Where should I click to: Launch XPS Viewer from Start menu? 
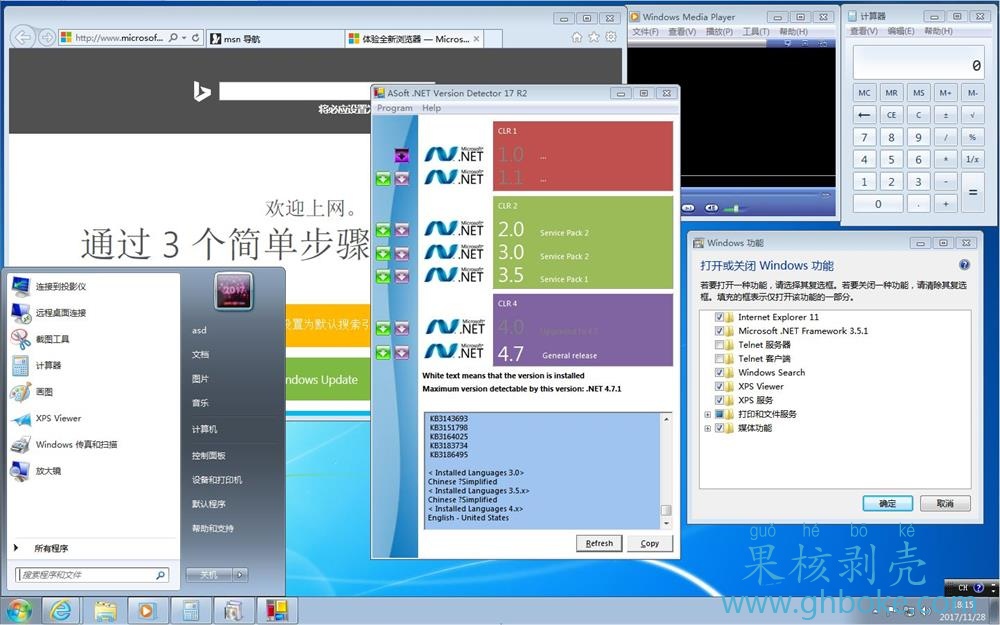(x=58, y=418)
